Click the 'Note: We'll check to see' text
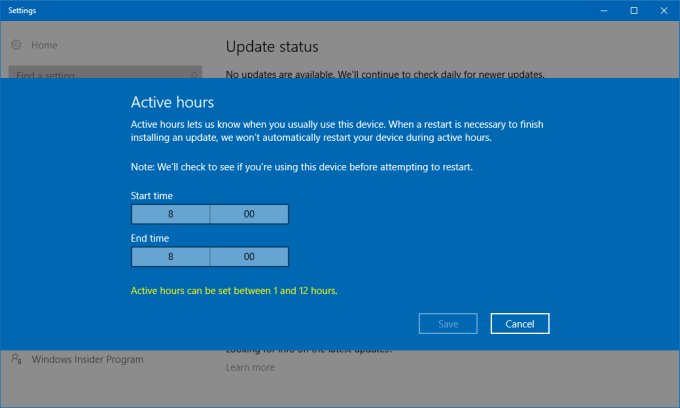The height and width of the screenshot is (408, 680). pyautogui.click(x=302, y=167)
